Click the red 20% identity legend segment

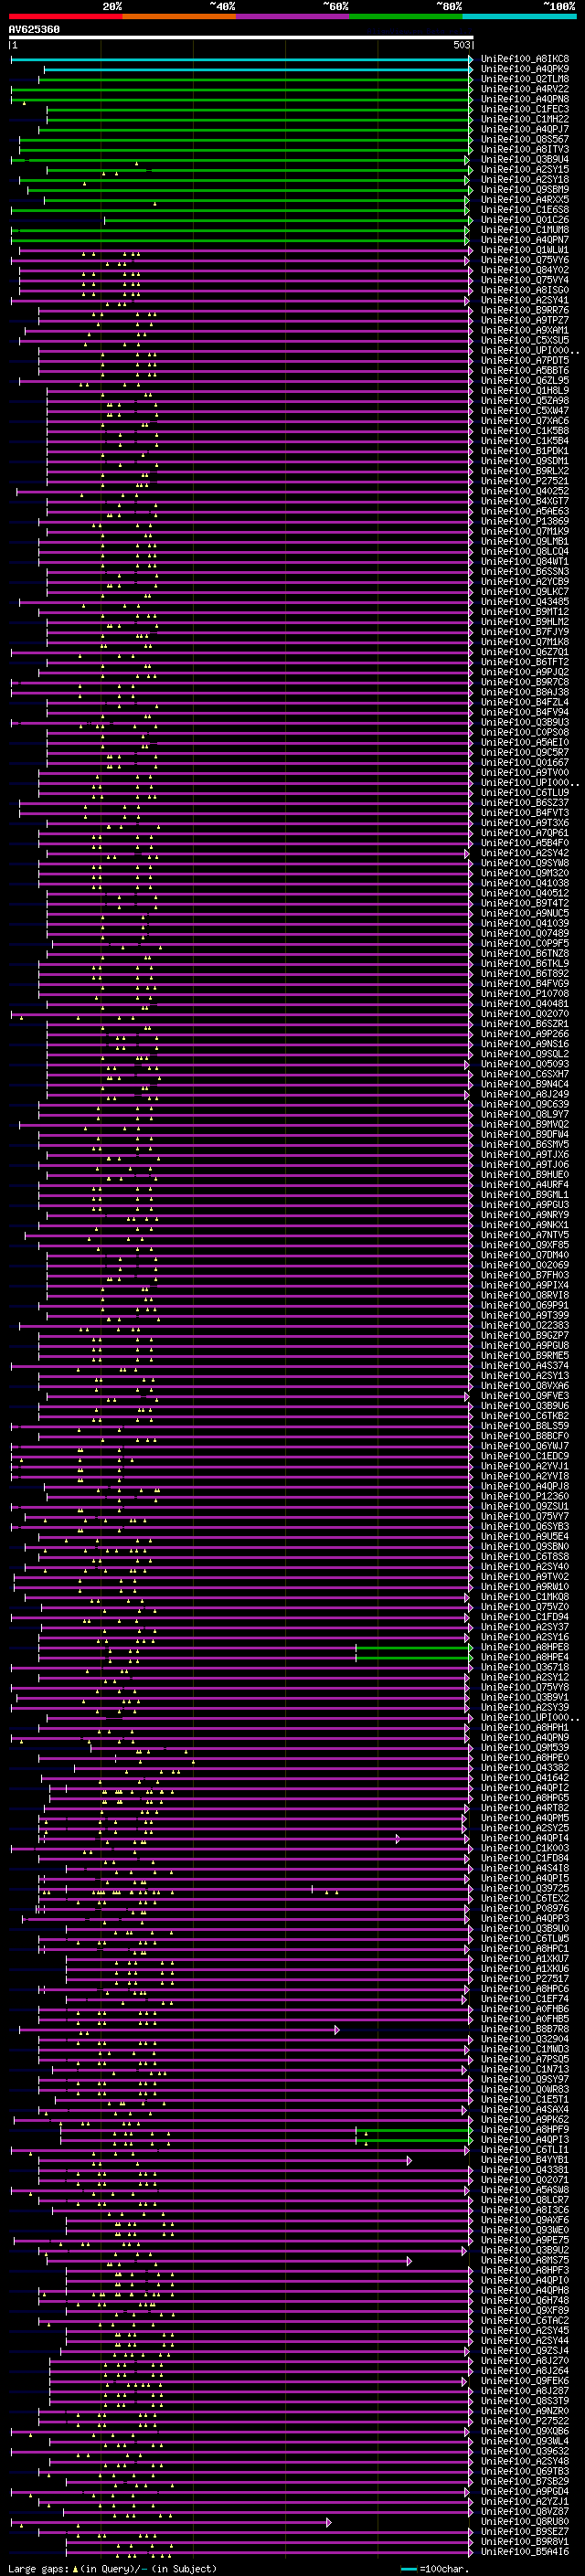click(65, 16)
